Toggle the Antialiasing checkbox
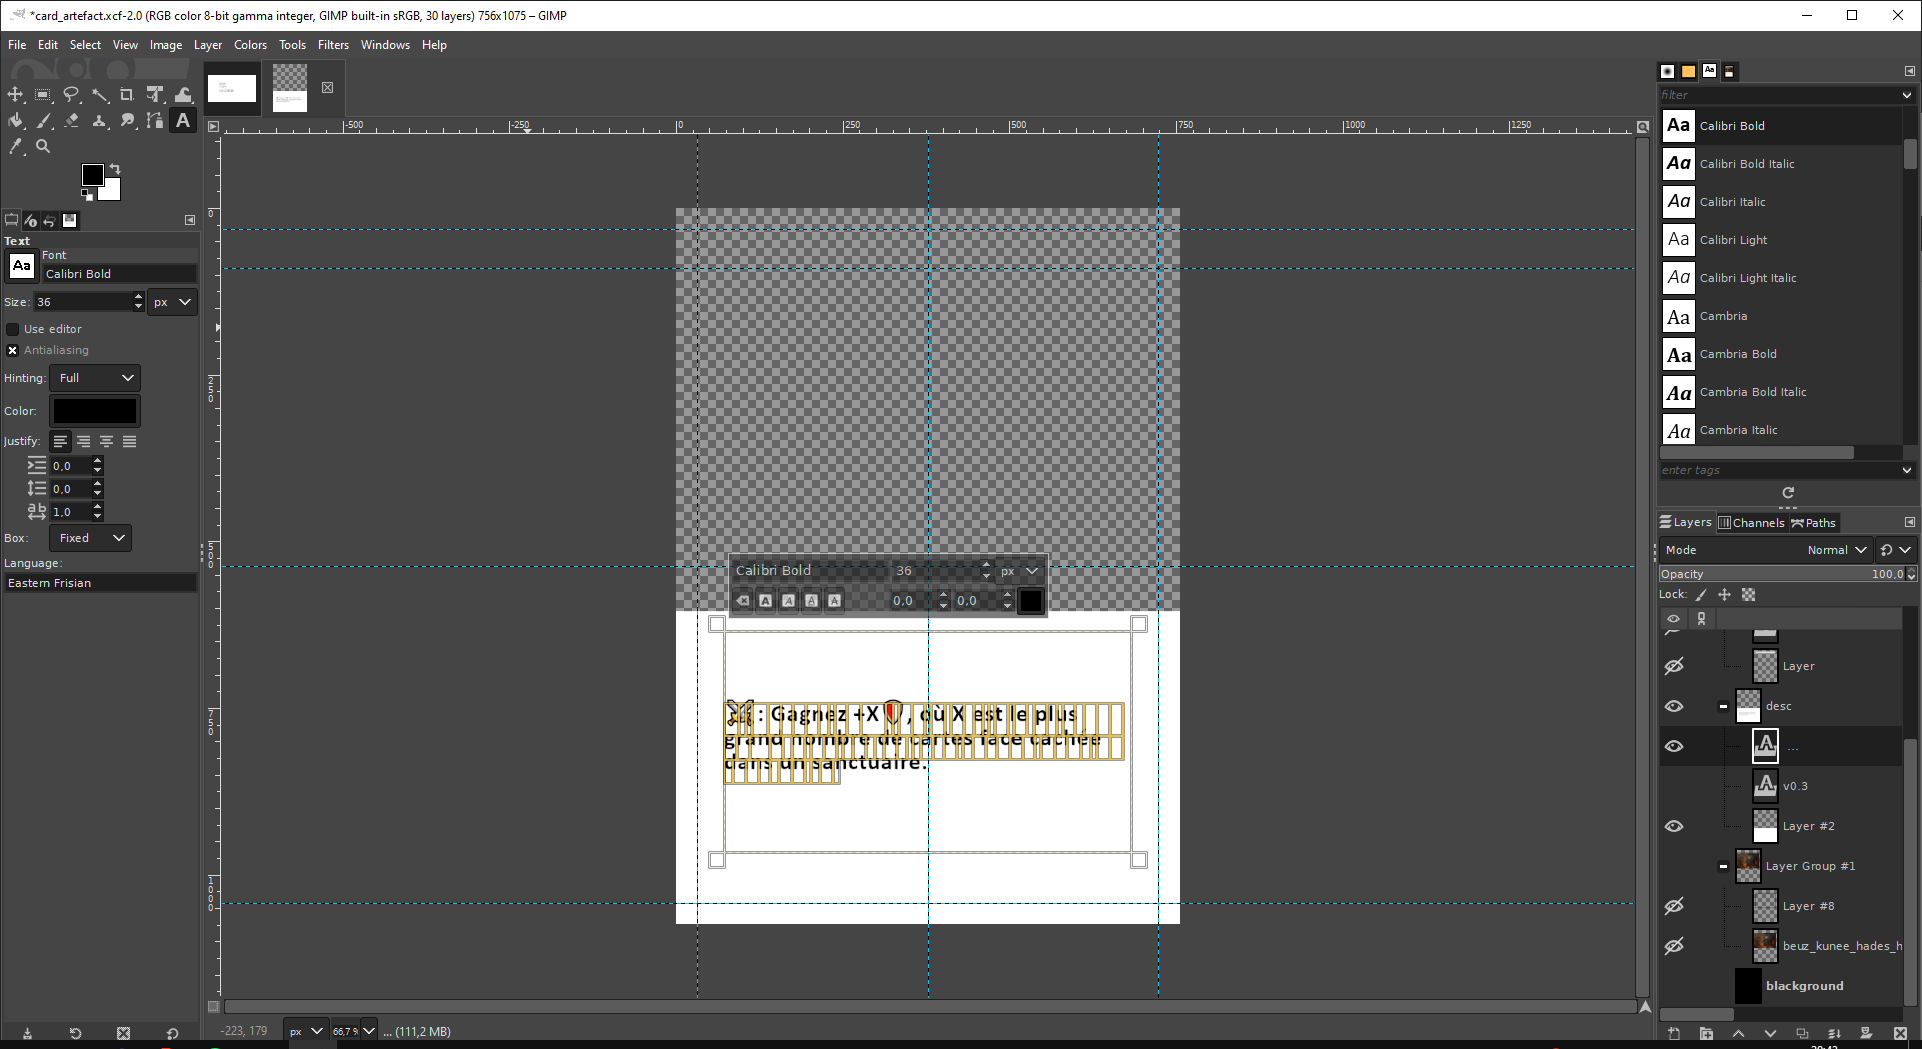The image size is (1922, 1049). [12, 350]
